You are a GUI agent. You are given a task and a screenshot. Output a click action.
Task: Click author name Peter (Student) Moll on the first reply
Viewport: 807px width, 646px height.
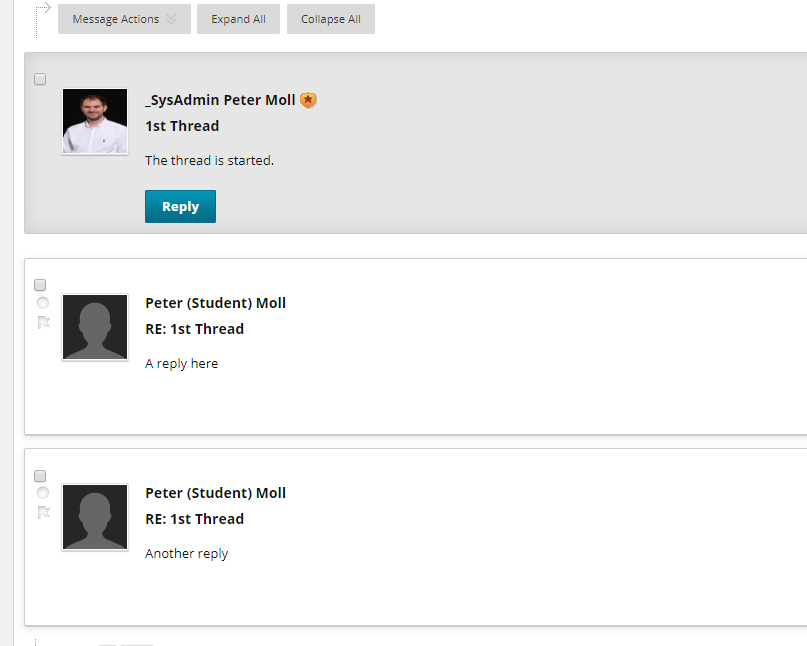point(216,303)
